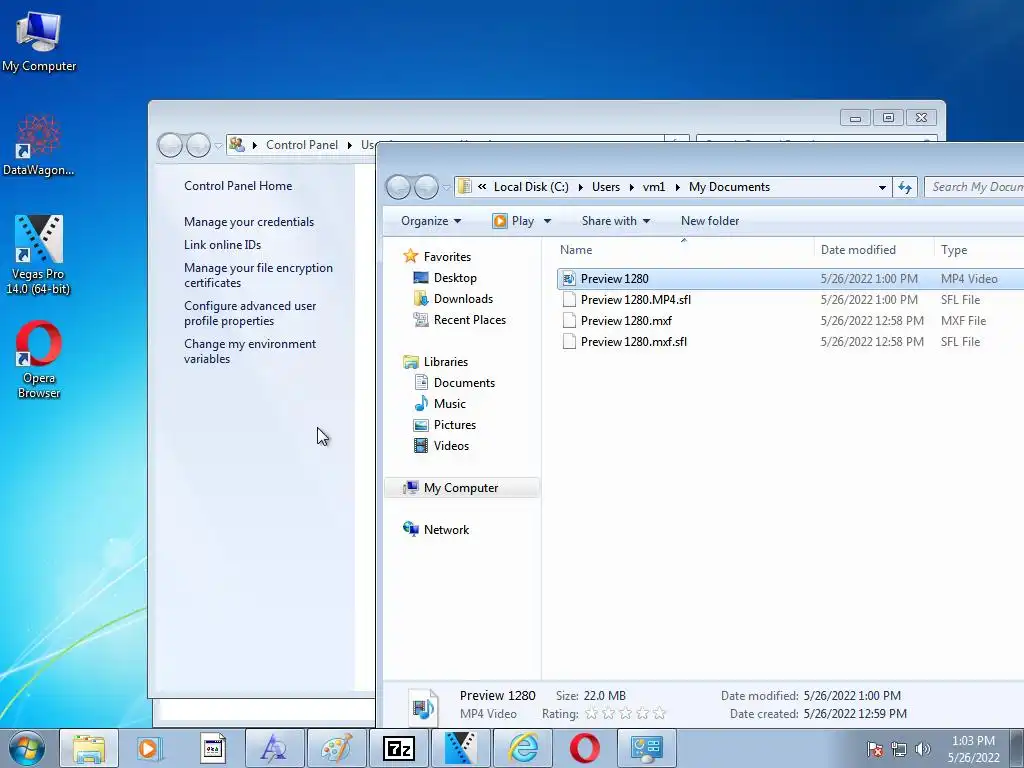Open Opera Browser desktop shortcut
This screenshot has width=1024, height=768.
tap(39, 359)
